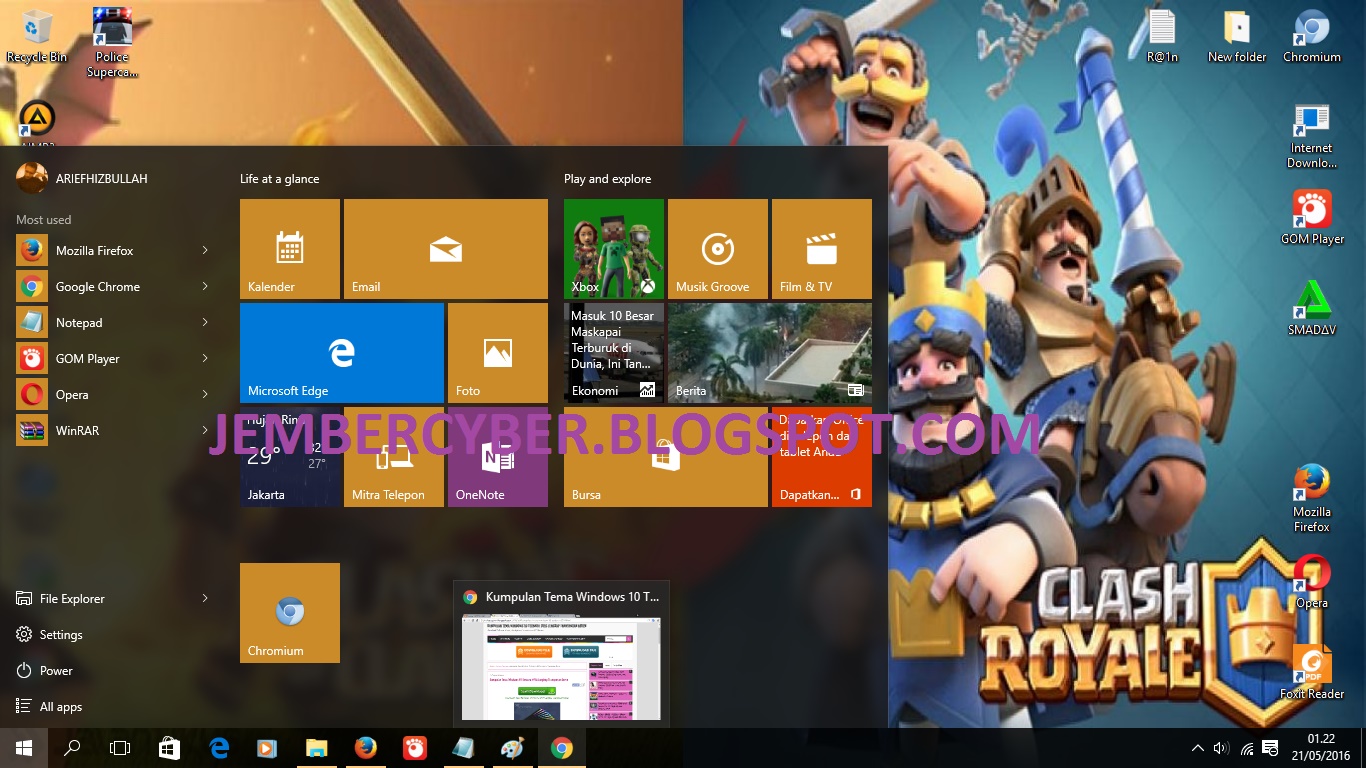This screenshot has width=1366, height=768.
Task: Select the Chrome window preview thumbnail
Action: click(561, 668)
